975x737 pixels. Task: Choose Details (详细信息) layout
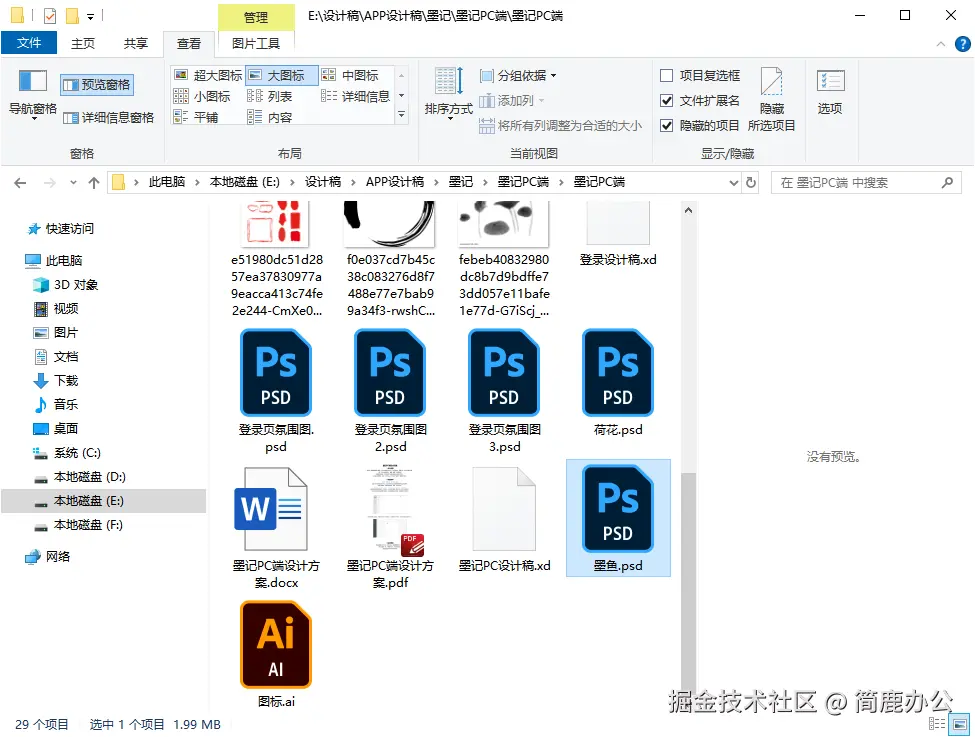click(356, 96)
